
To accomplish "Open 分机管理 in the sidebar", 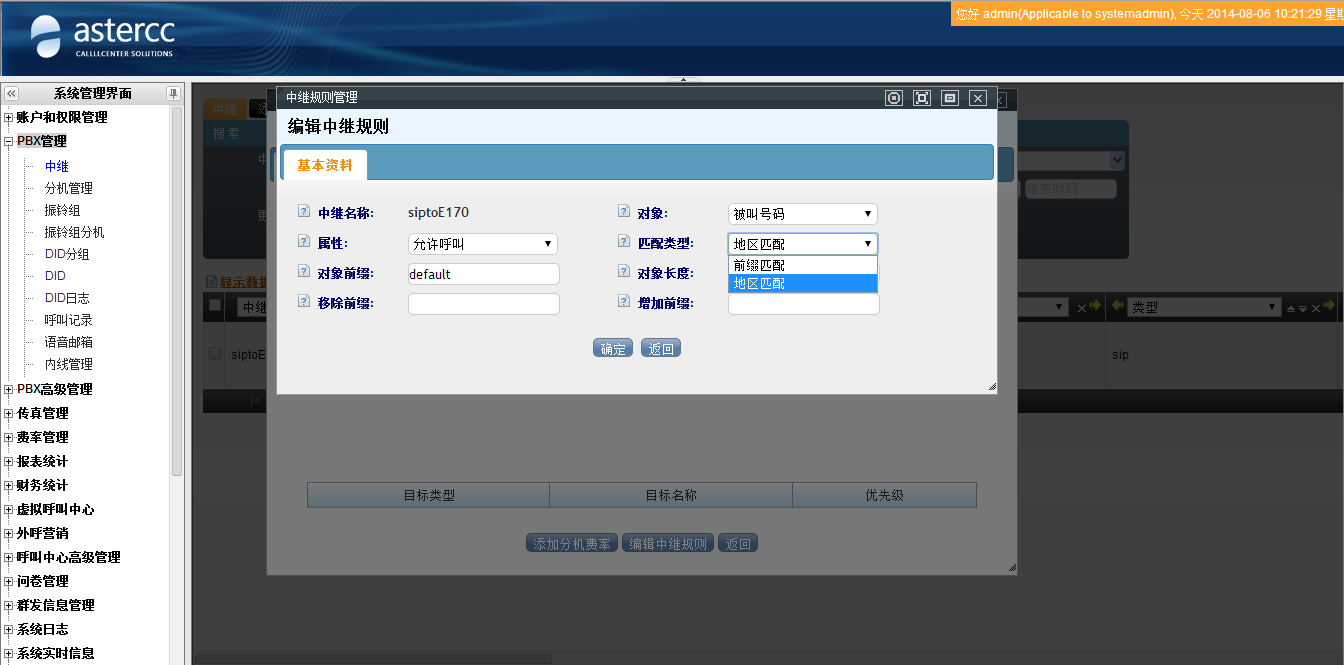I will click(x=68, y=188).
